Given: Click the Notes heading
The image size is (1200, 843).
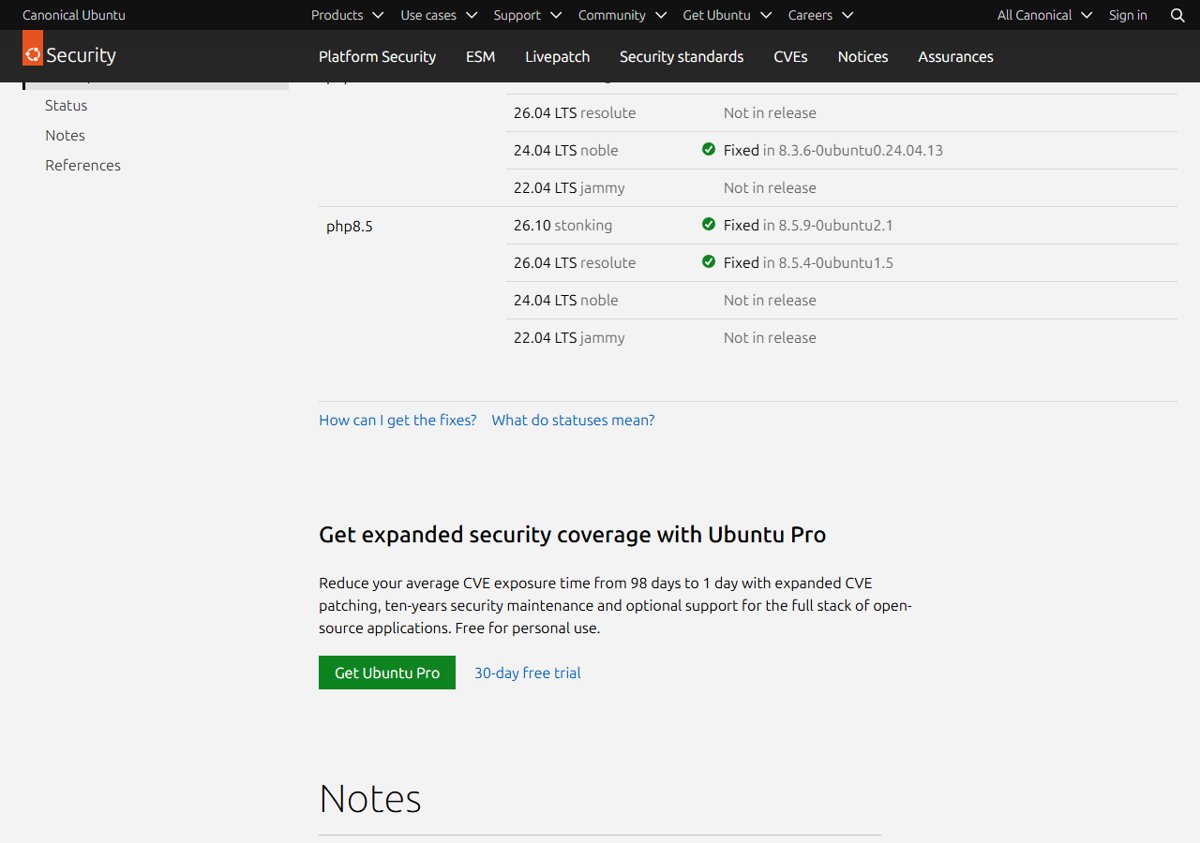Looking at the screenshot, I should (x=370, y=798).
